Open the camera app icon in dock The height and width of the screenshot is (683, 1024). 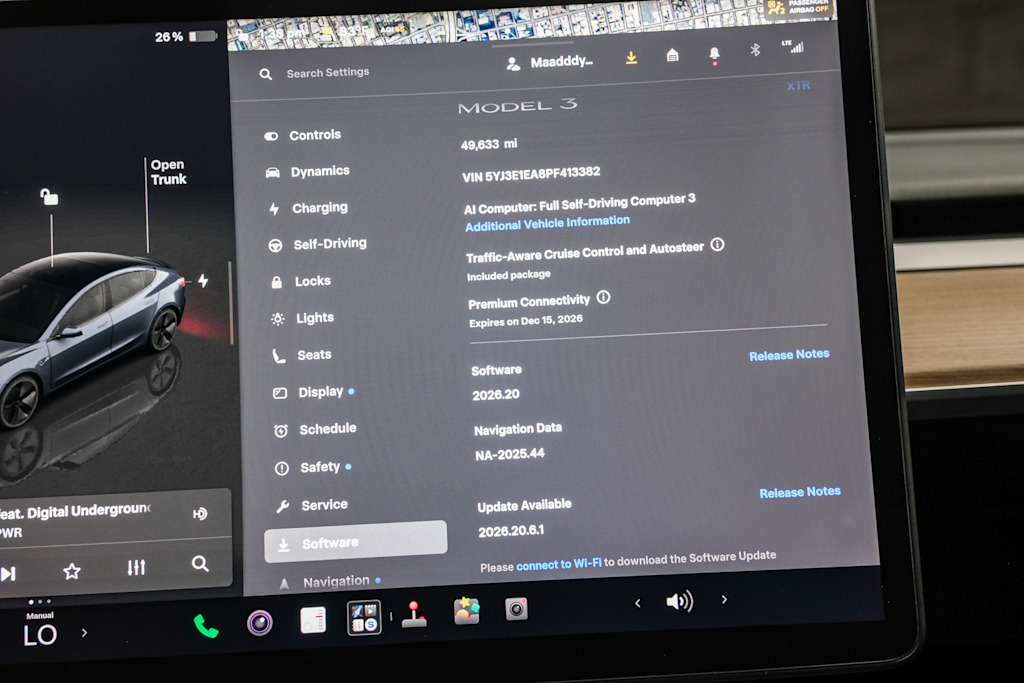(516, 609)
